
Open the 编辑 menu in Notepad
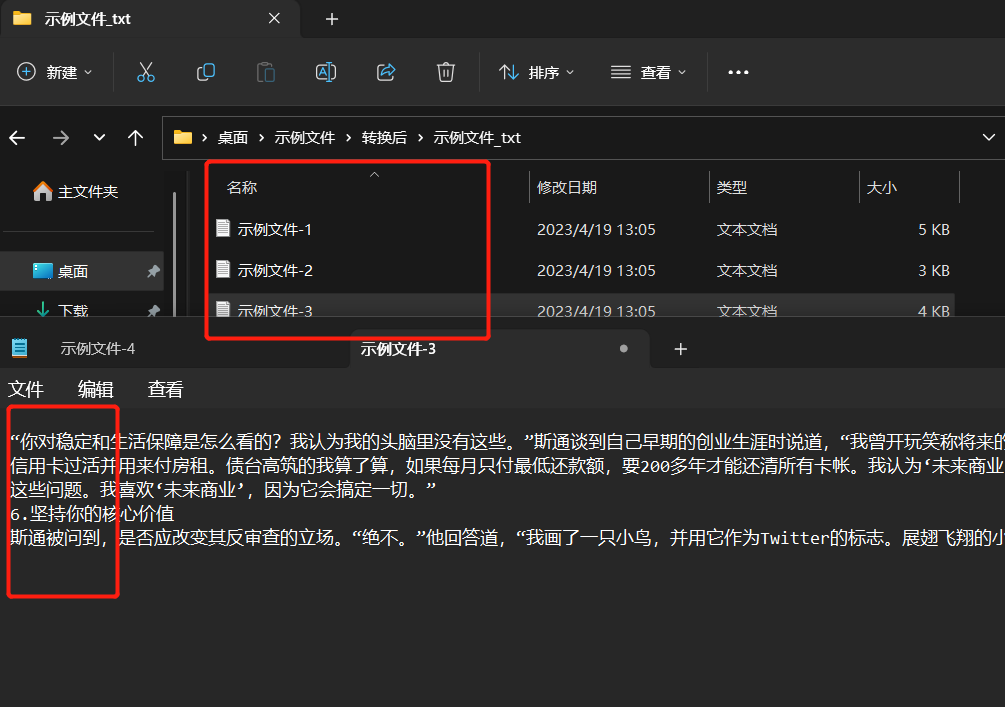(x=95, y=389)
